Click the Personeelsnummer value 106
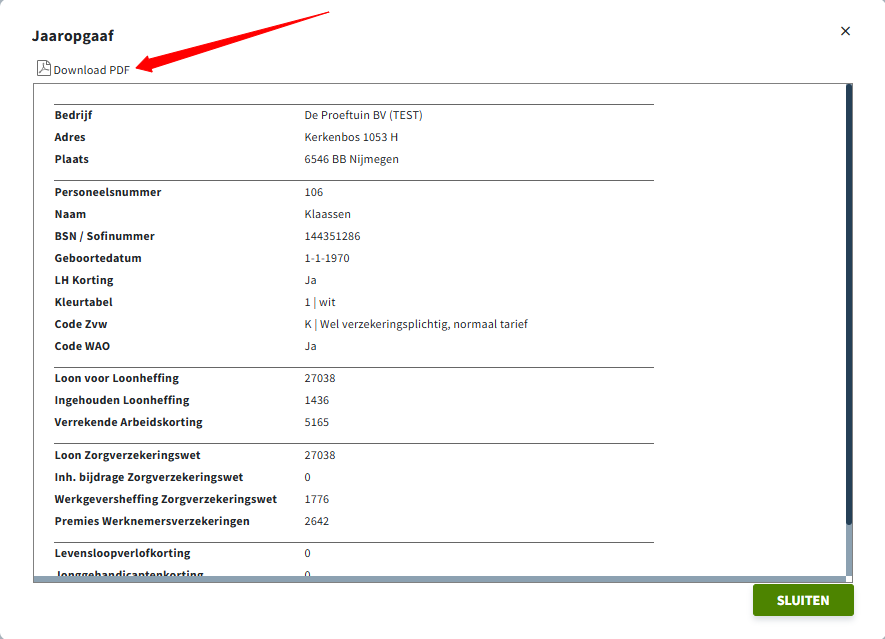 314,192
